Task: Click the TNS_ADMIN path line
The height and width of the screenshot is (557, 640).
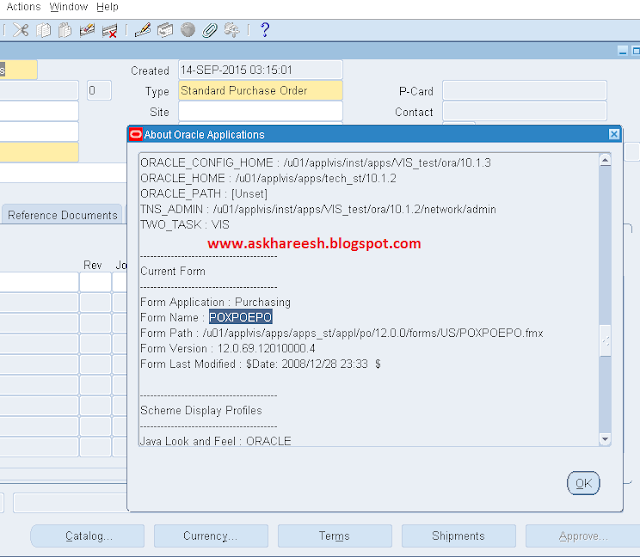Action: (x=318, y=209)
